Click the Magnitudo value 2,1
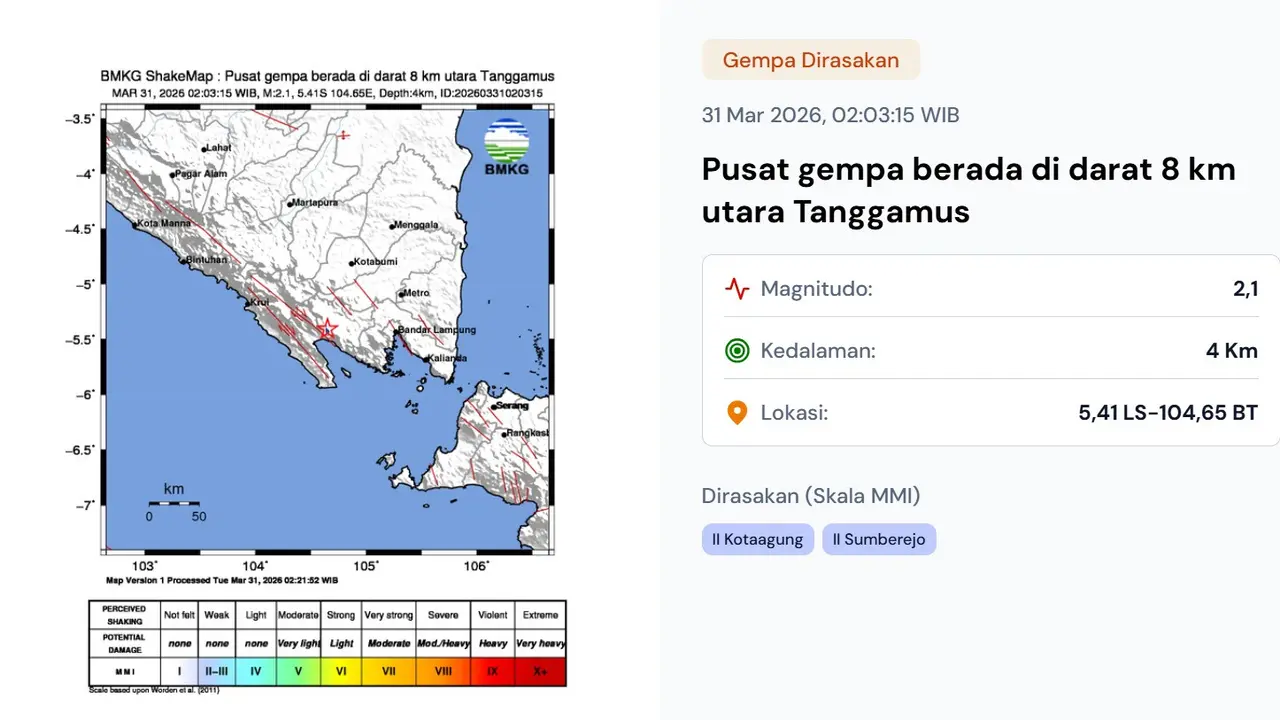 pos(1245,289)
